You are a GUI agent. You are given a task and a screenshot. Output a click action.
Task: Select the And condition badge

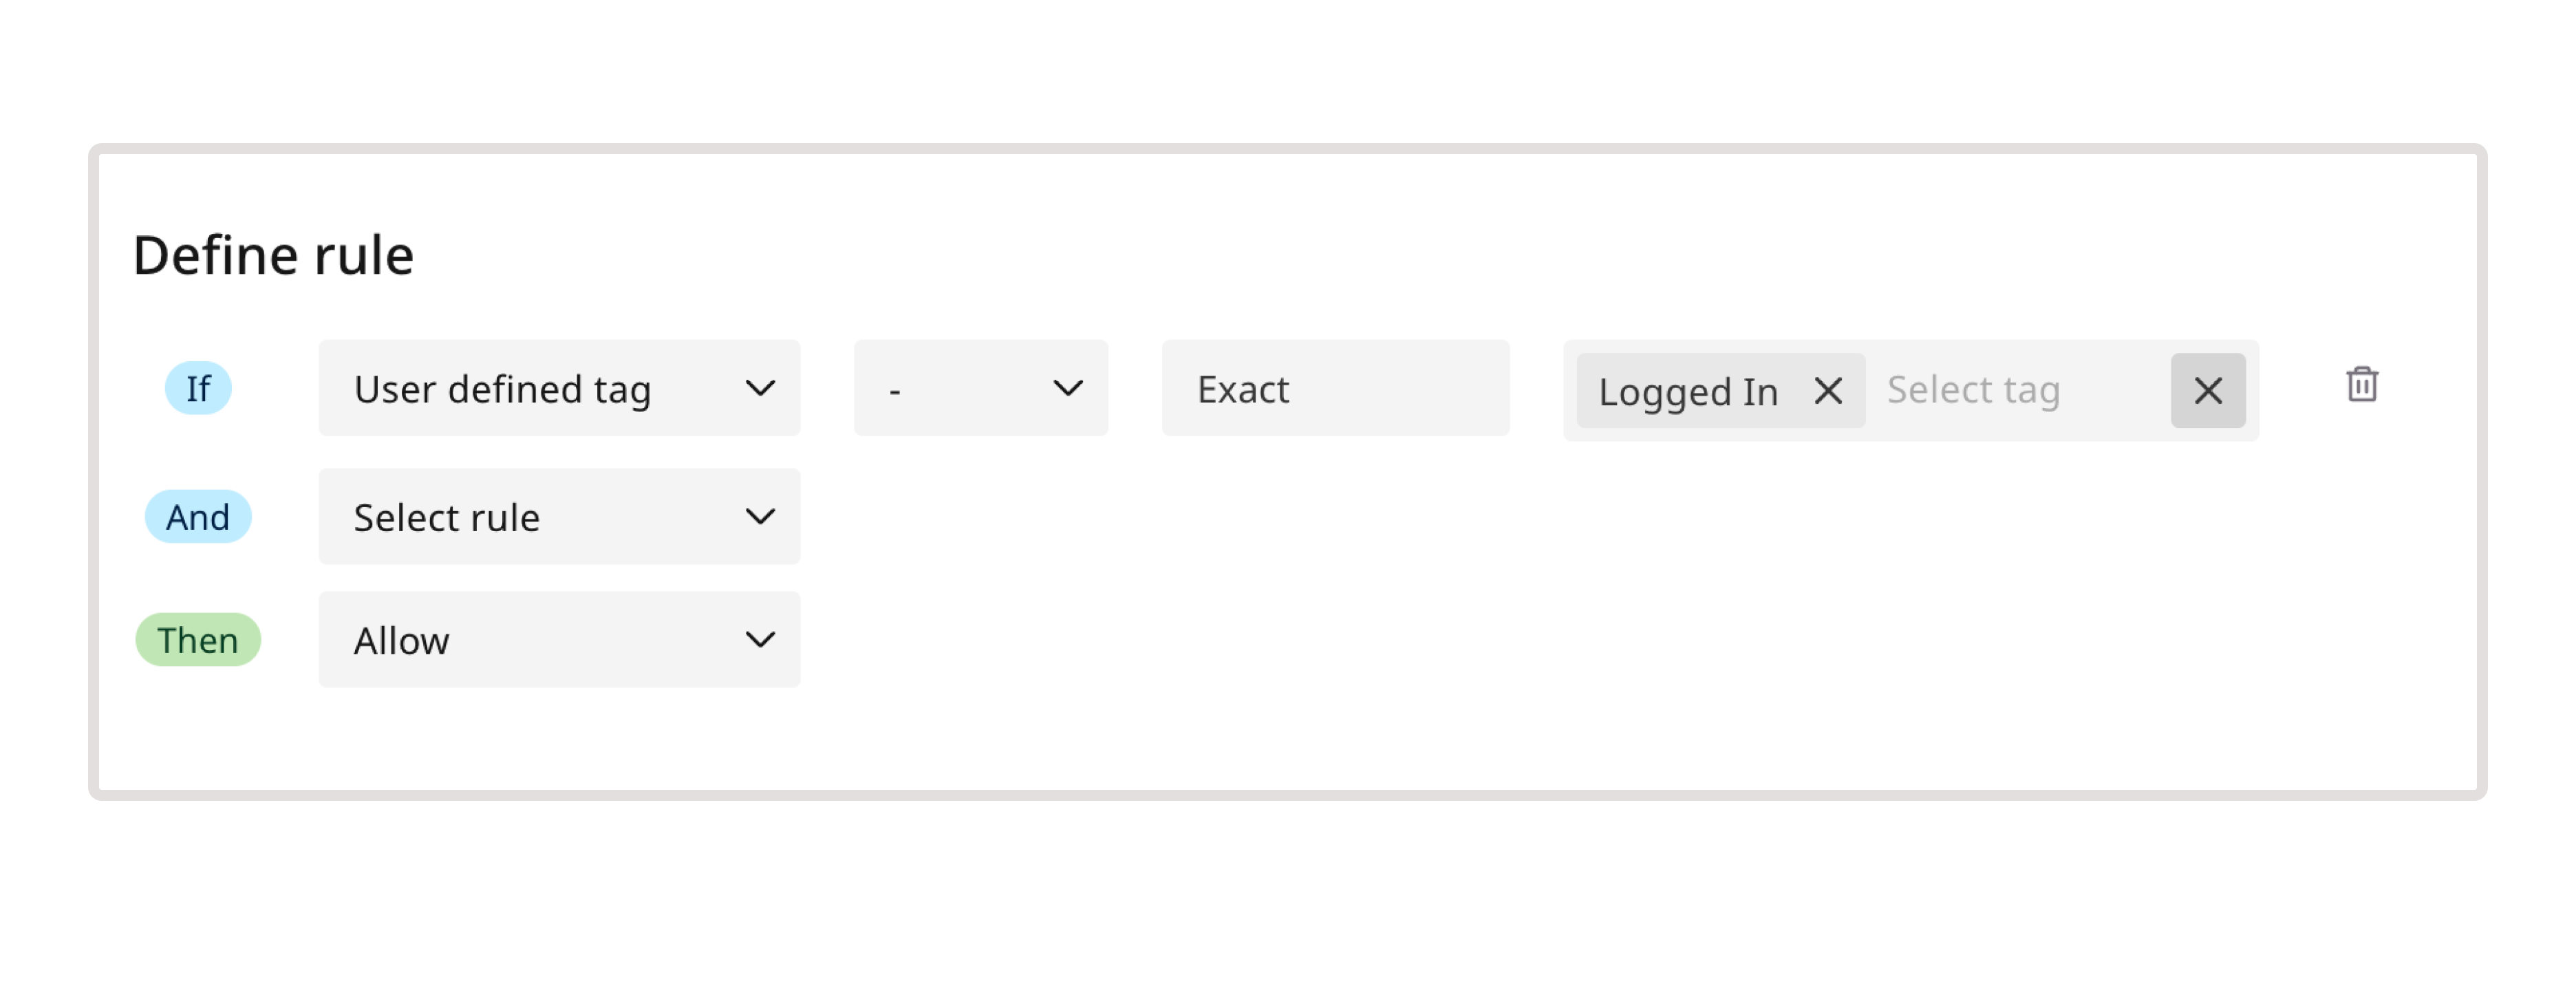click(x=197, y=516)
